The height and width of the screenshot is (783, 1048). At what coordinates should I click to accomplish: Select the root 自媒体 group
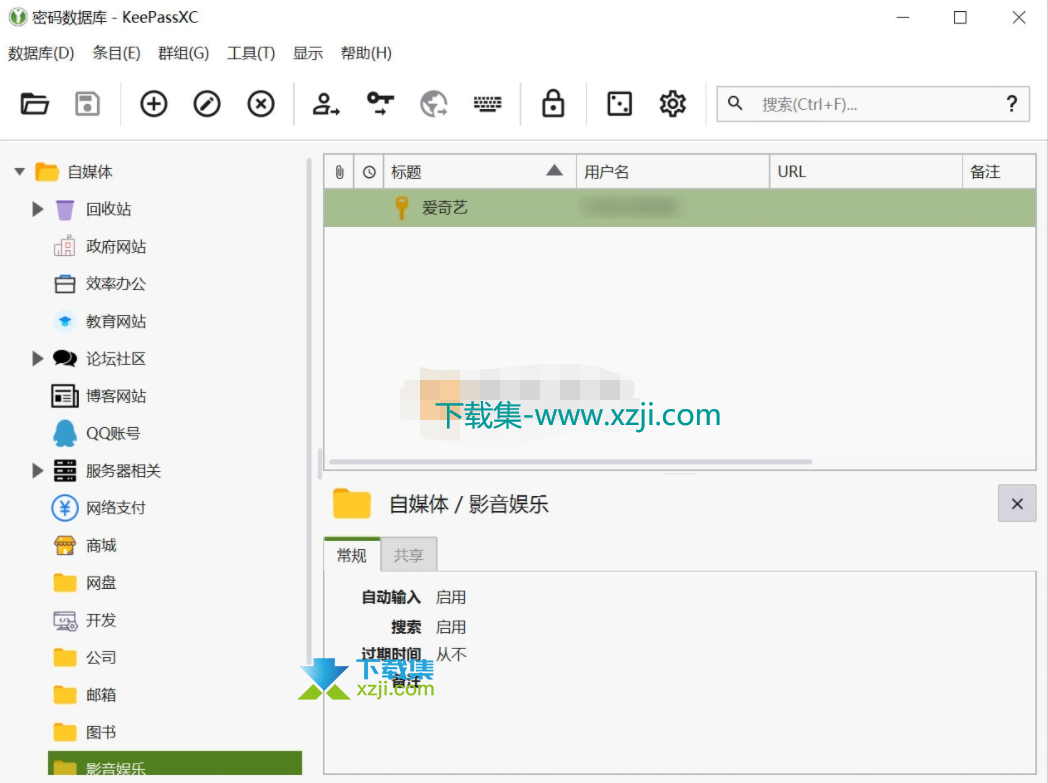(x=90, y=172)
